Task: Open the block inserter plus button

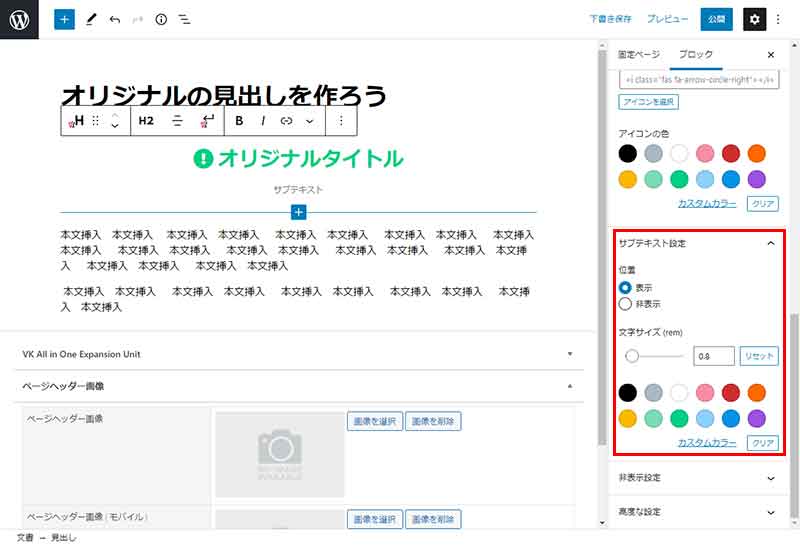Action: (64, 19)
